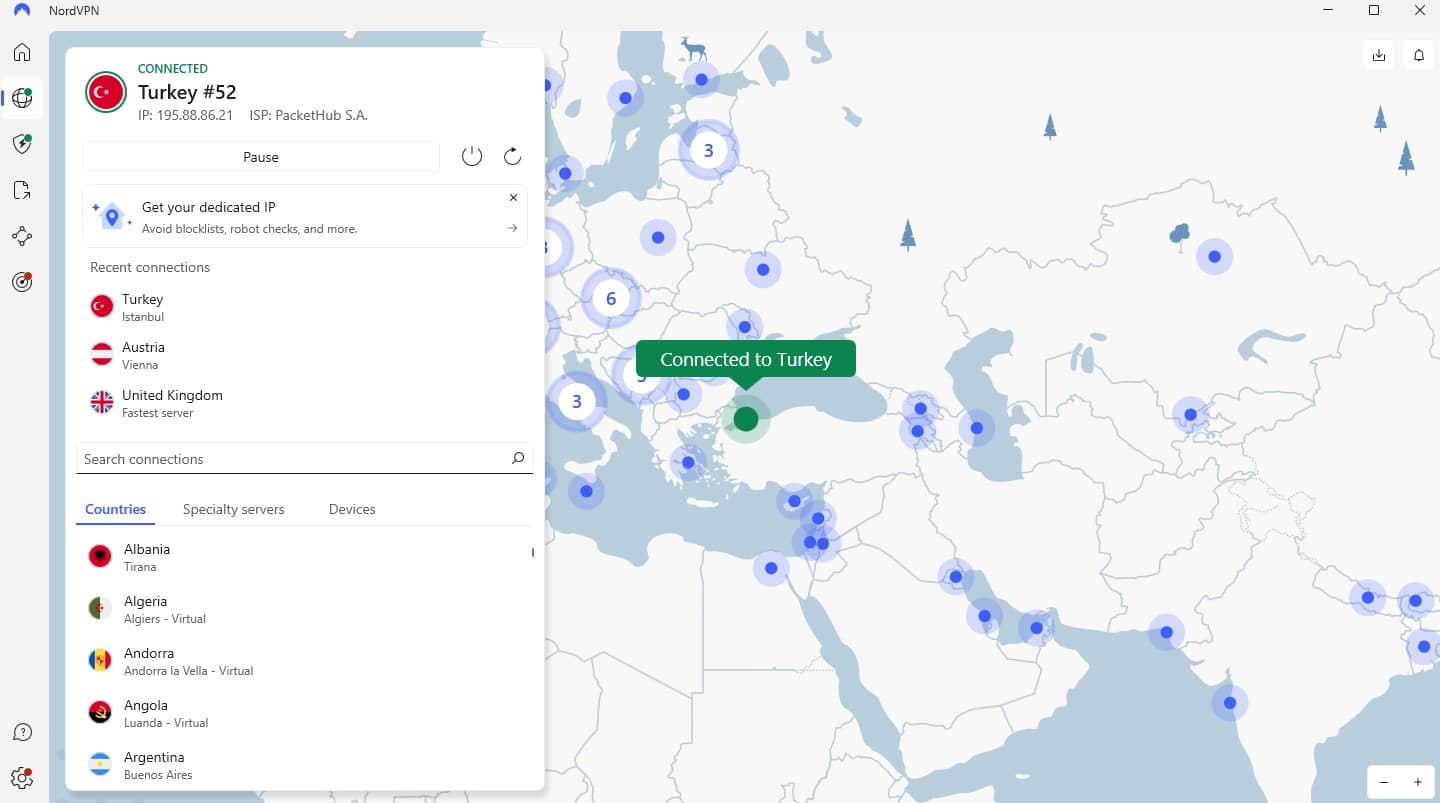Screen dimensions: 1440x803
Task: Connect to Albania Tirana
Action: click(x=305, y=557)
